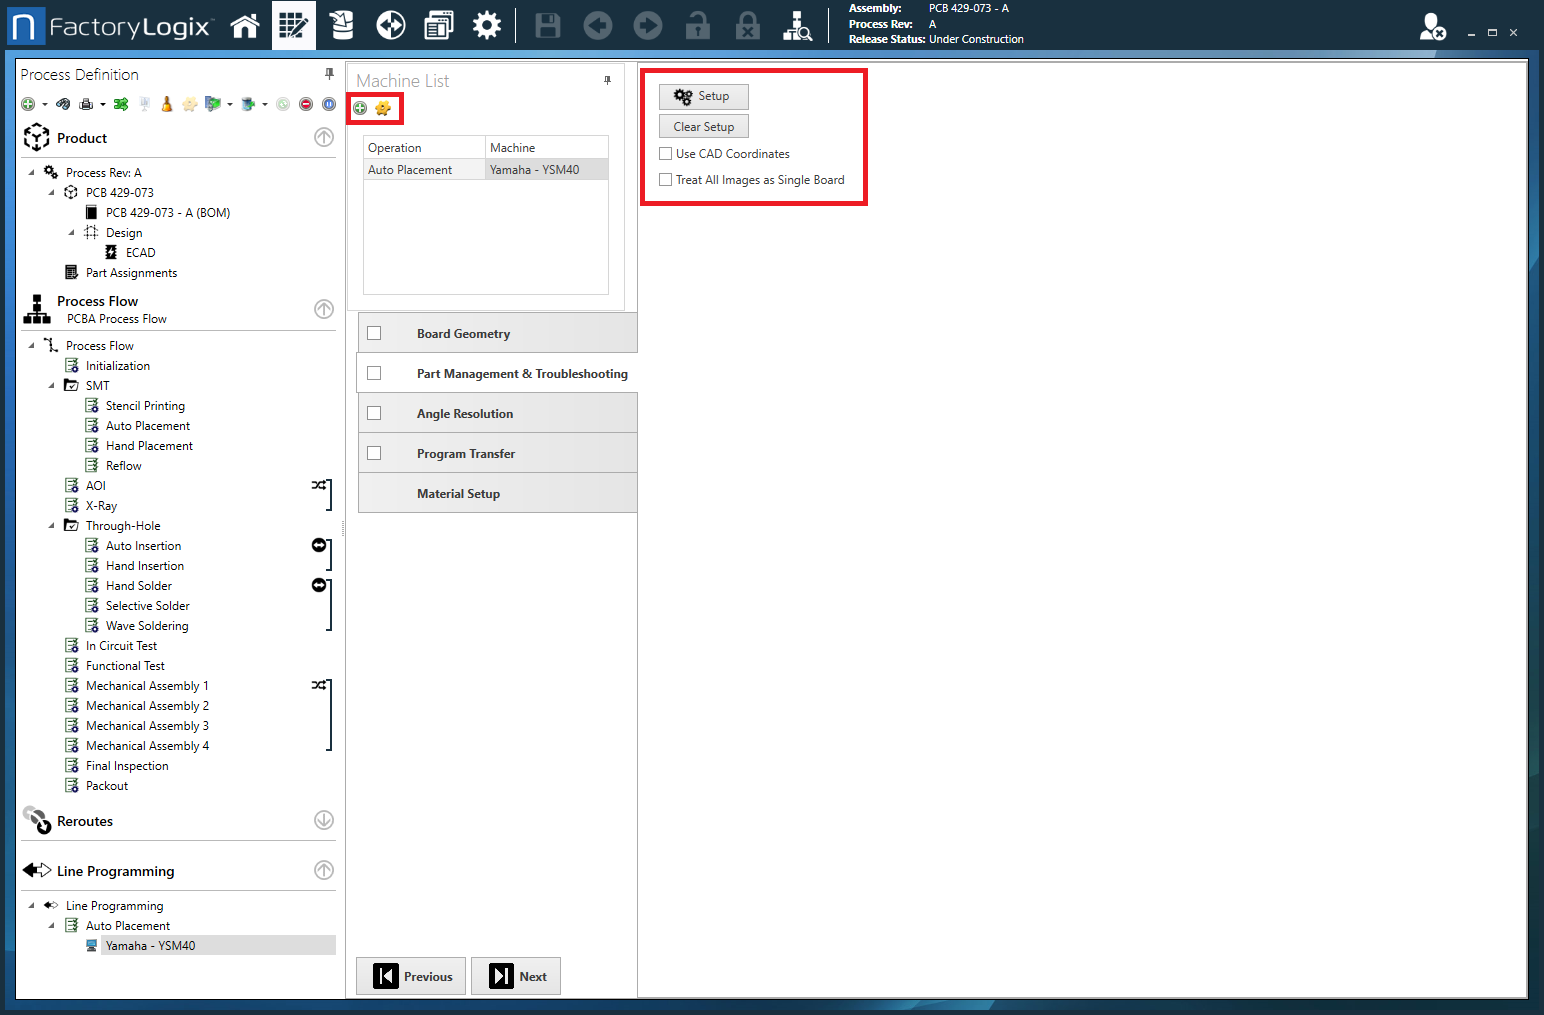Enable Use CAD Coordinates

click(x=666, y=153)
